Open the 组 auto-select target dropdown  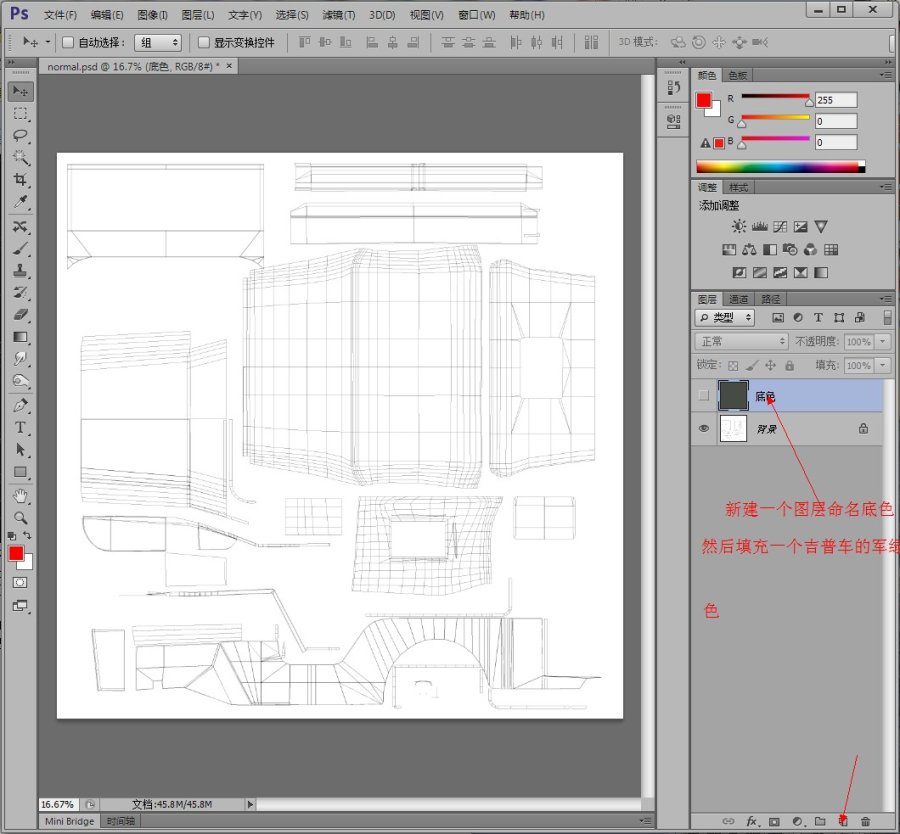point(159,43)
